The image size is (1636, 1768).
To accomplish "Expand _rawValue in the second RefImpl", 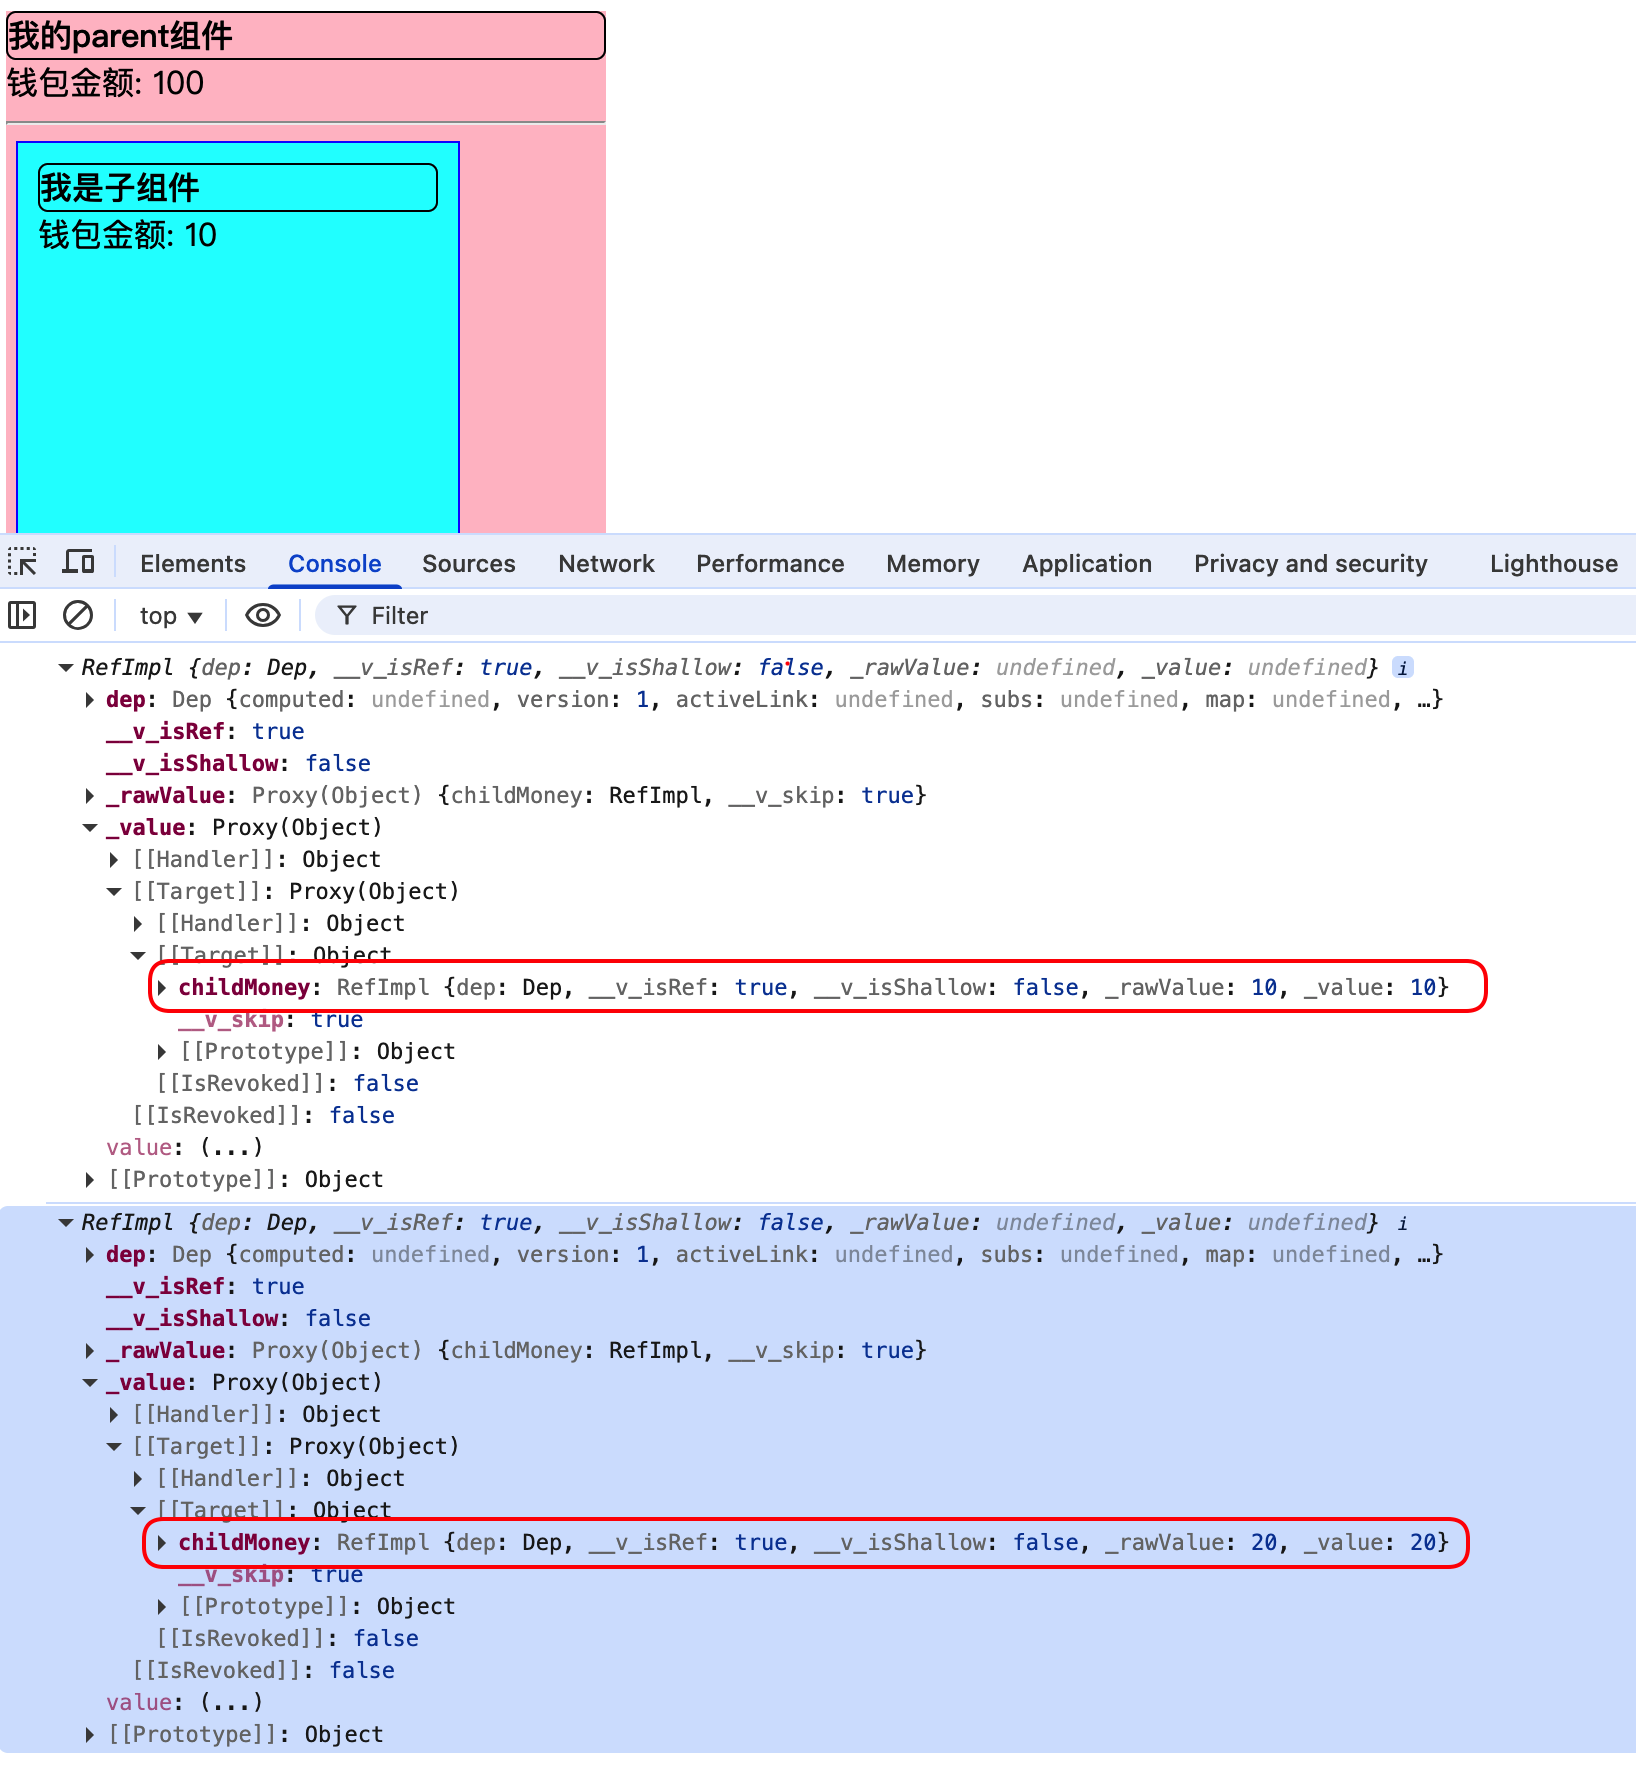I will tap(90, 1351).
